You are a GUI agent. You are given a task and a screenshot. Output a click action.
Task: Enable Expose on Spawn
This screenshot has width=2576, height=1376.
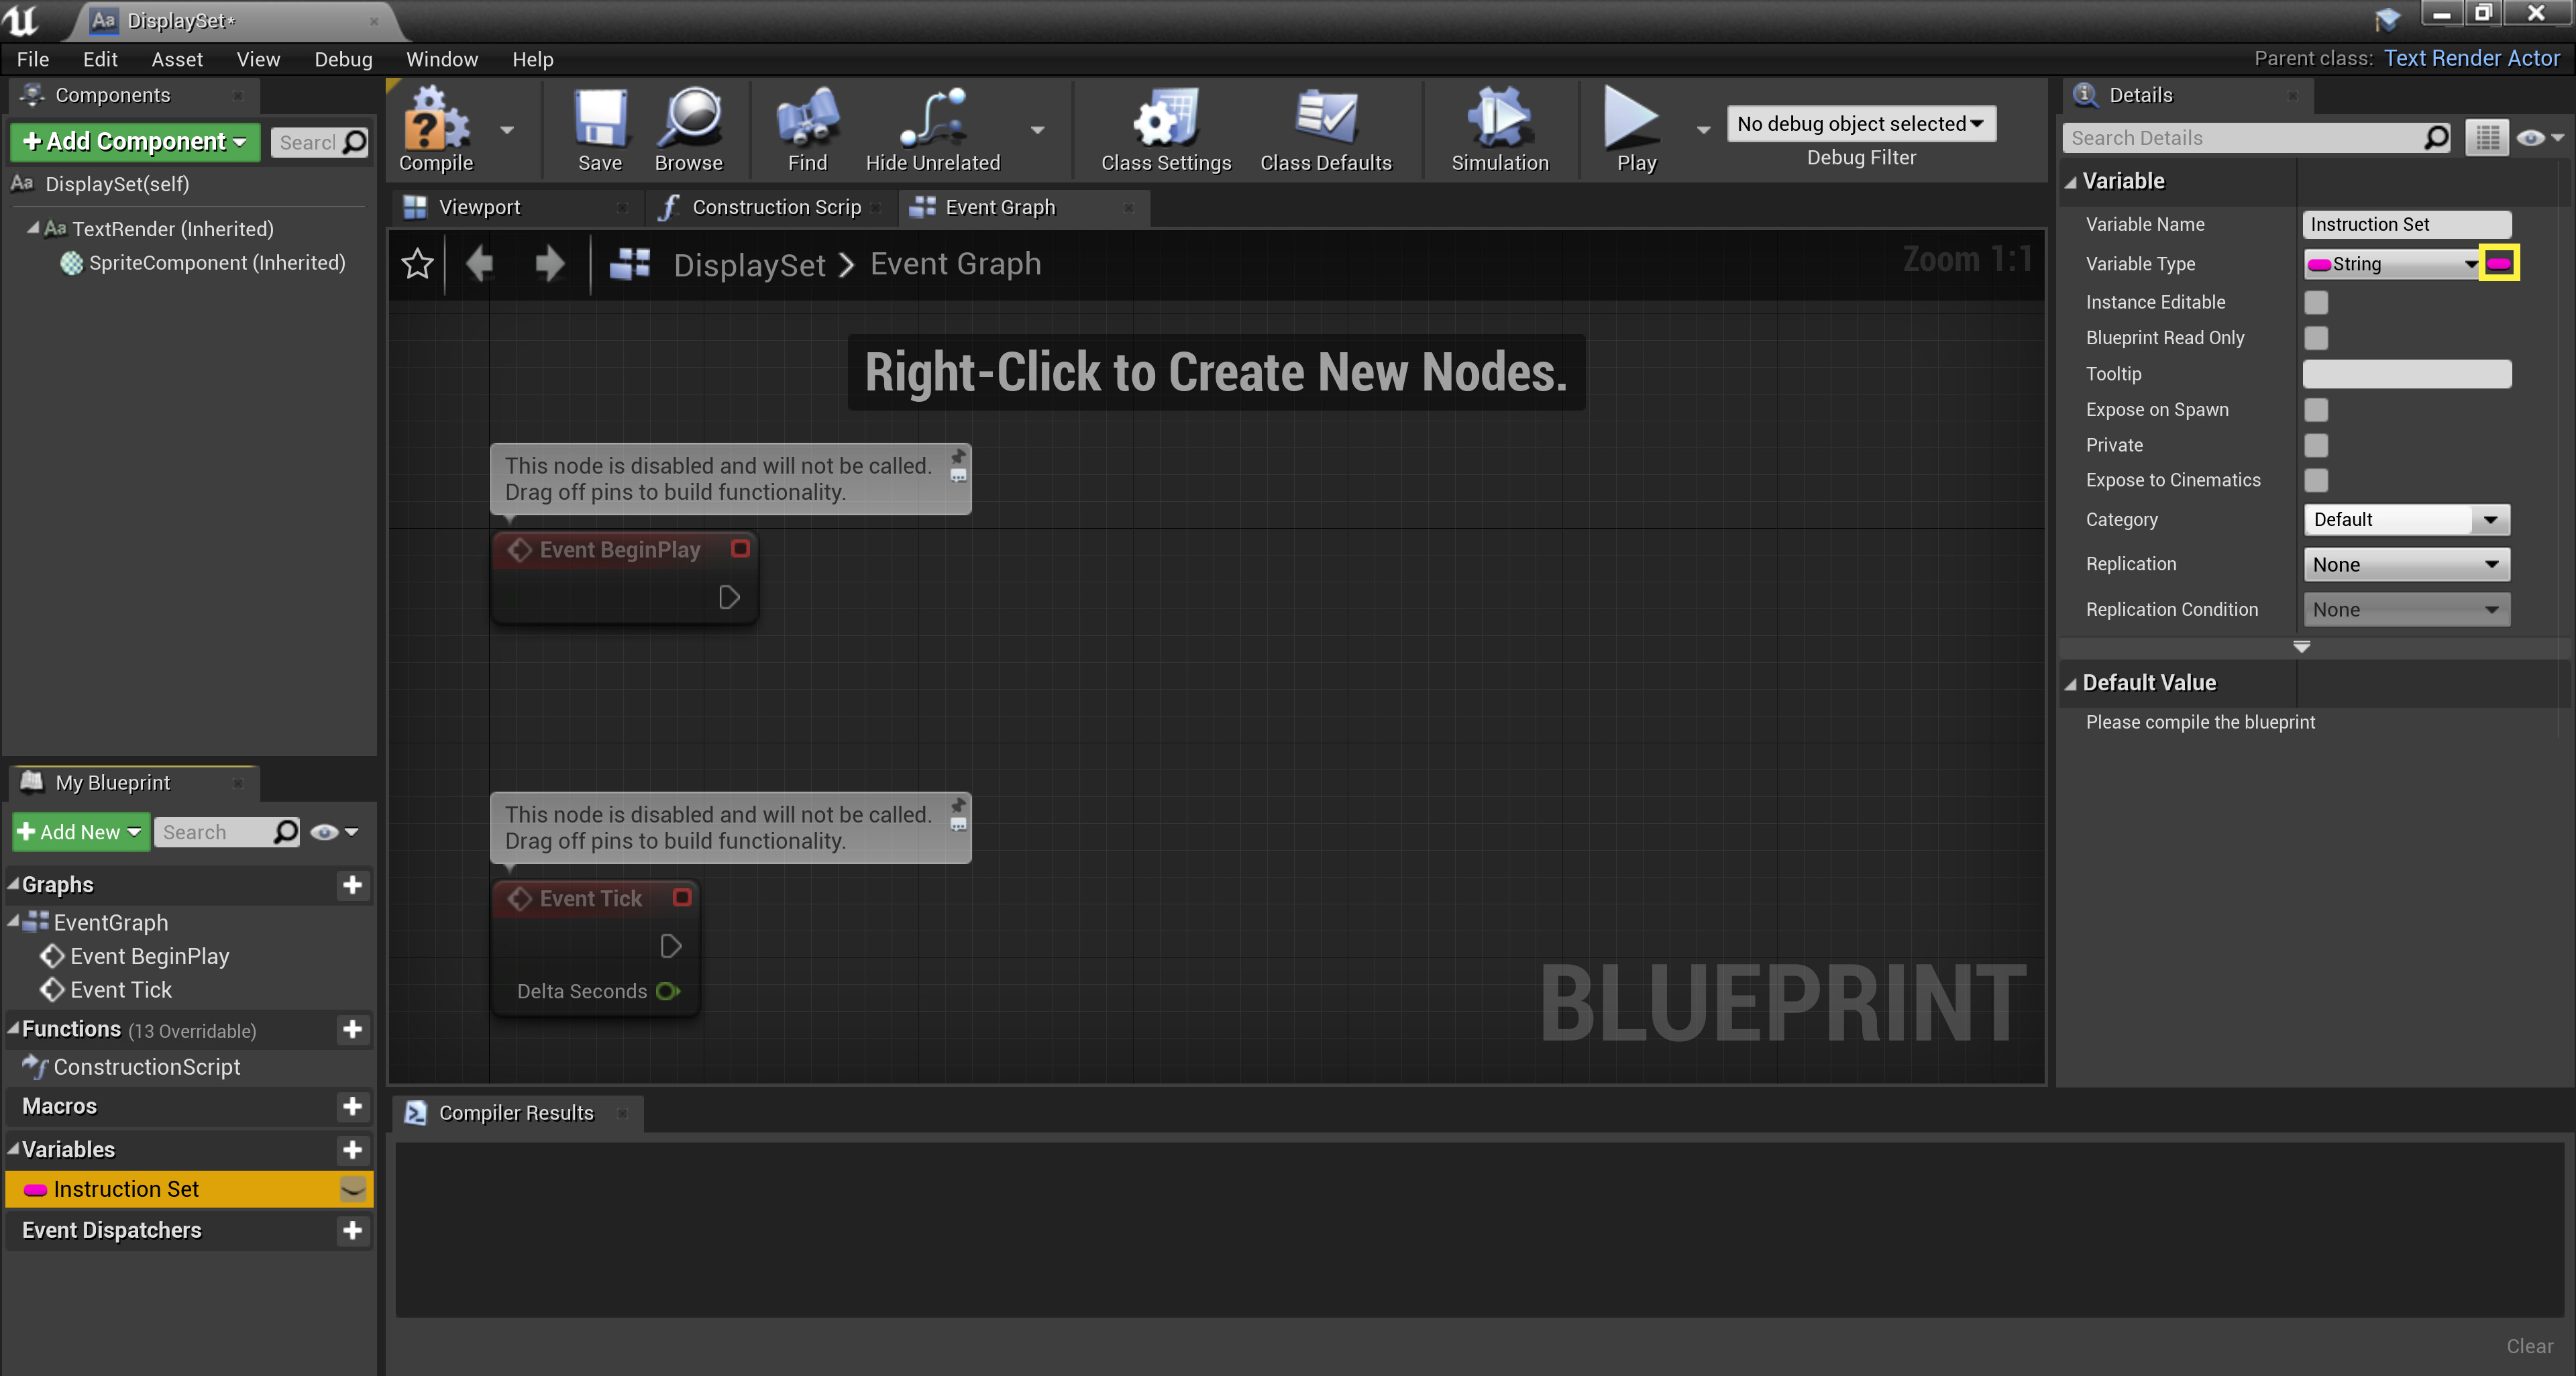2317,410
